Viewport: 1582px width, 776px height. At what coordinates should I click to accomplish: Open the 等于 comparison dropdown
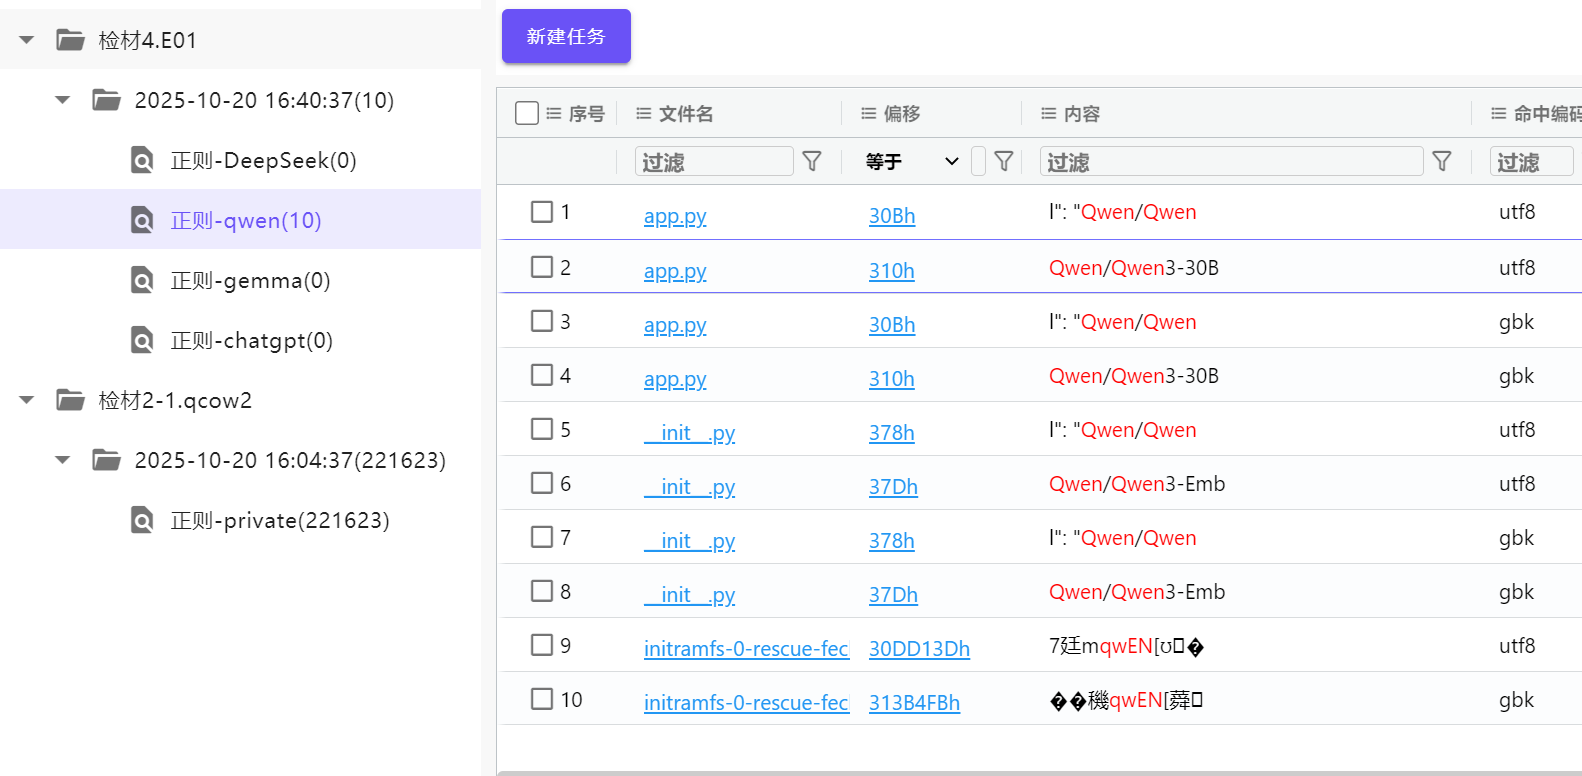tap(911, 161)
